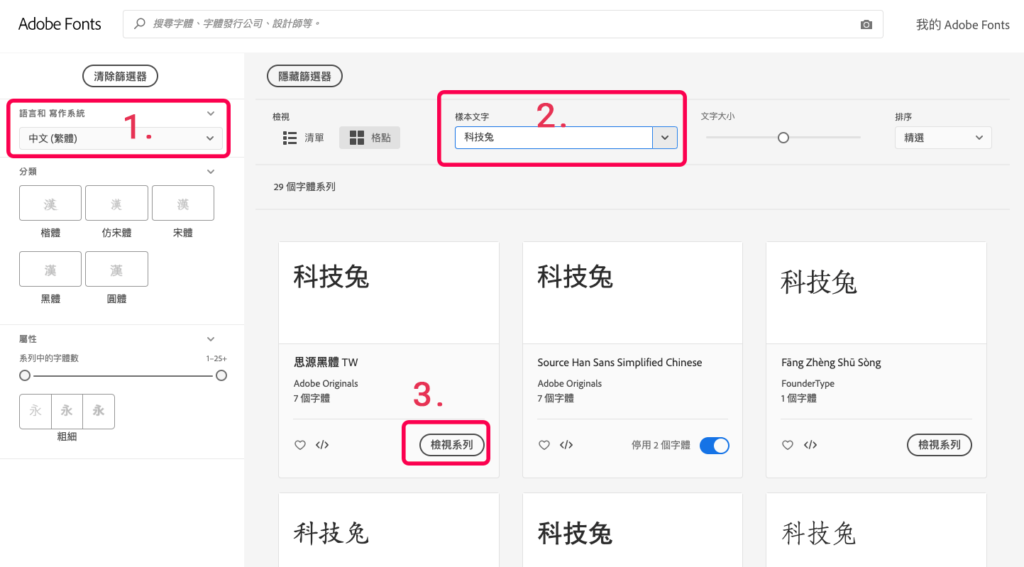This screenshot has height=567, width=1024.
Task: Select the light weight 永 option
Action: [x=35, y=412]
